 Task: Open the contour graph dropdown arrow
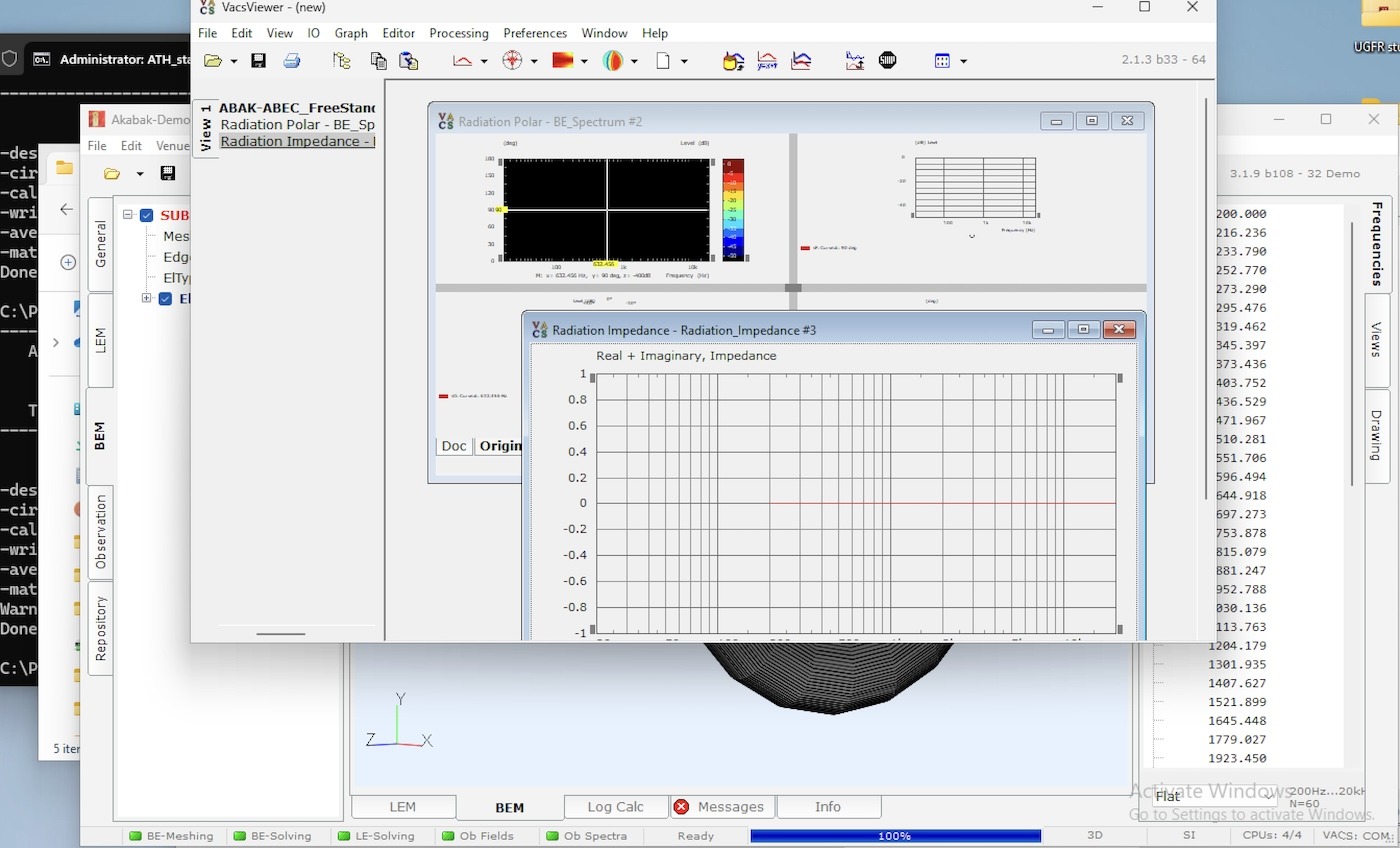tap(584, 62)
